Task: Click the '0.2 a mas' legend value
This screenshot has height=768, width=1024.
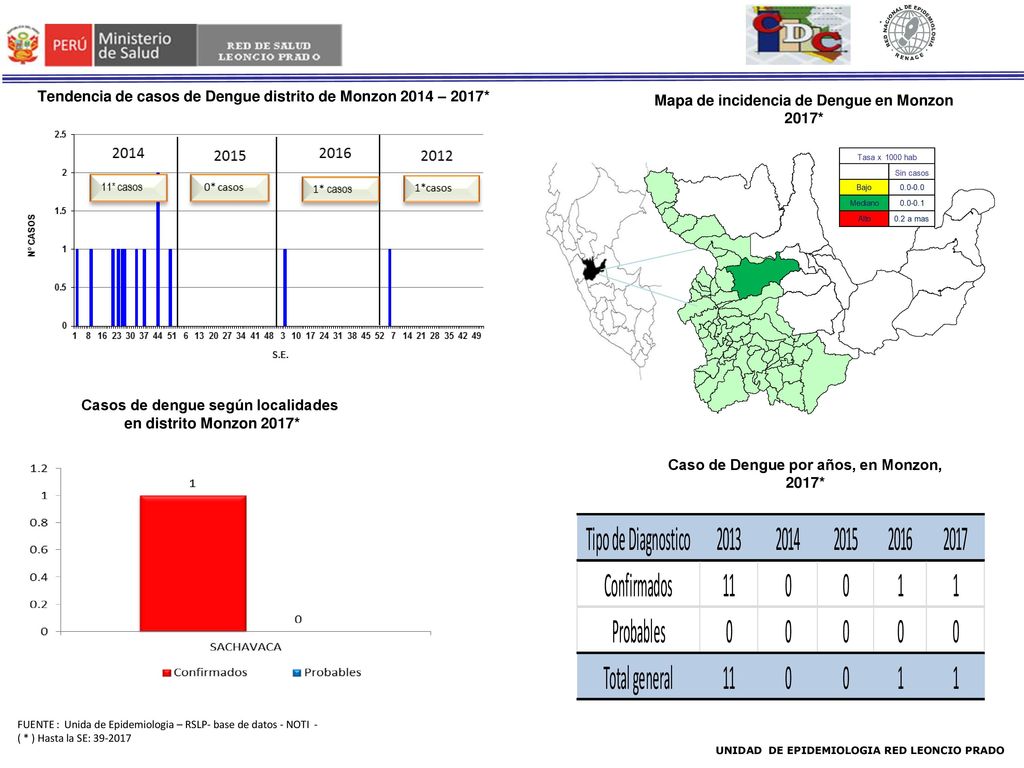Action: click(x=911, y=219)
